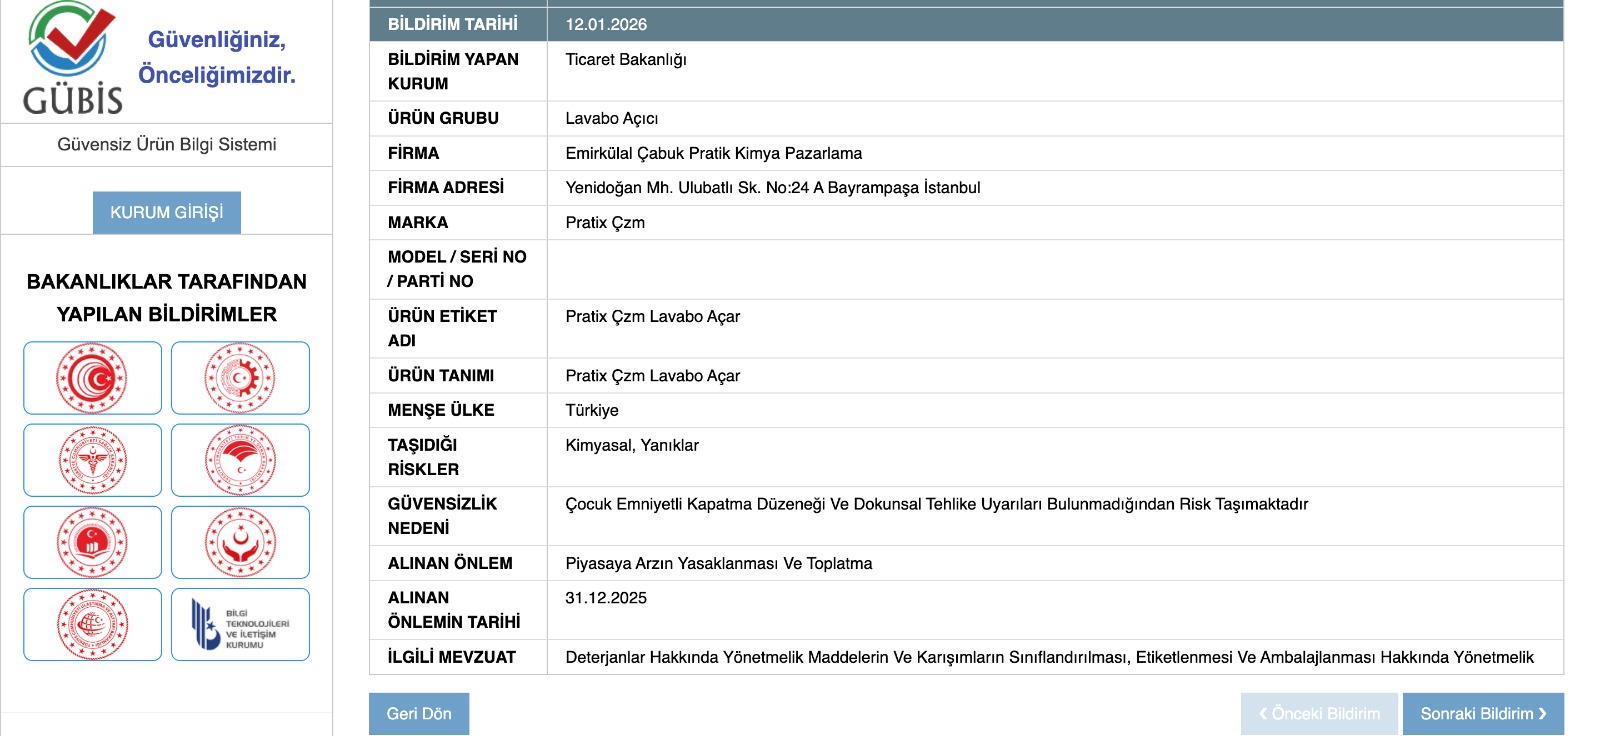The width and height of the screenshot is (1600, 736).
Task: Select firm name 'Emirkülal Çabuk Pratik Kimya Pazarlama'
Action: (x=714, y=153)
